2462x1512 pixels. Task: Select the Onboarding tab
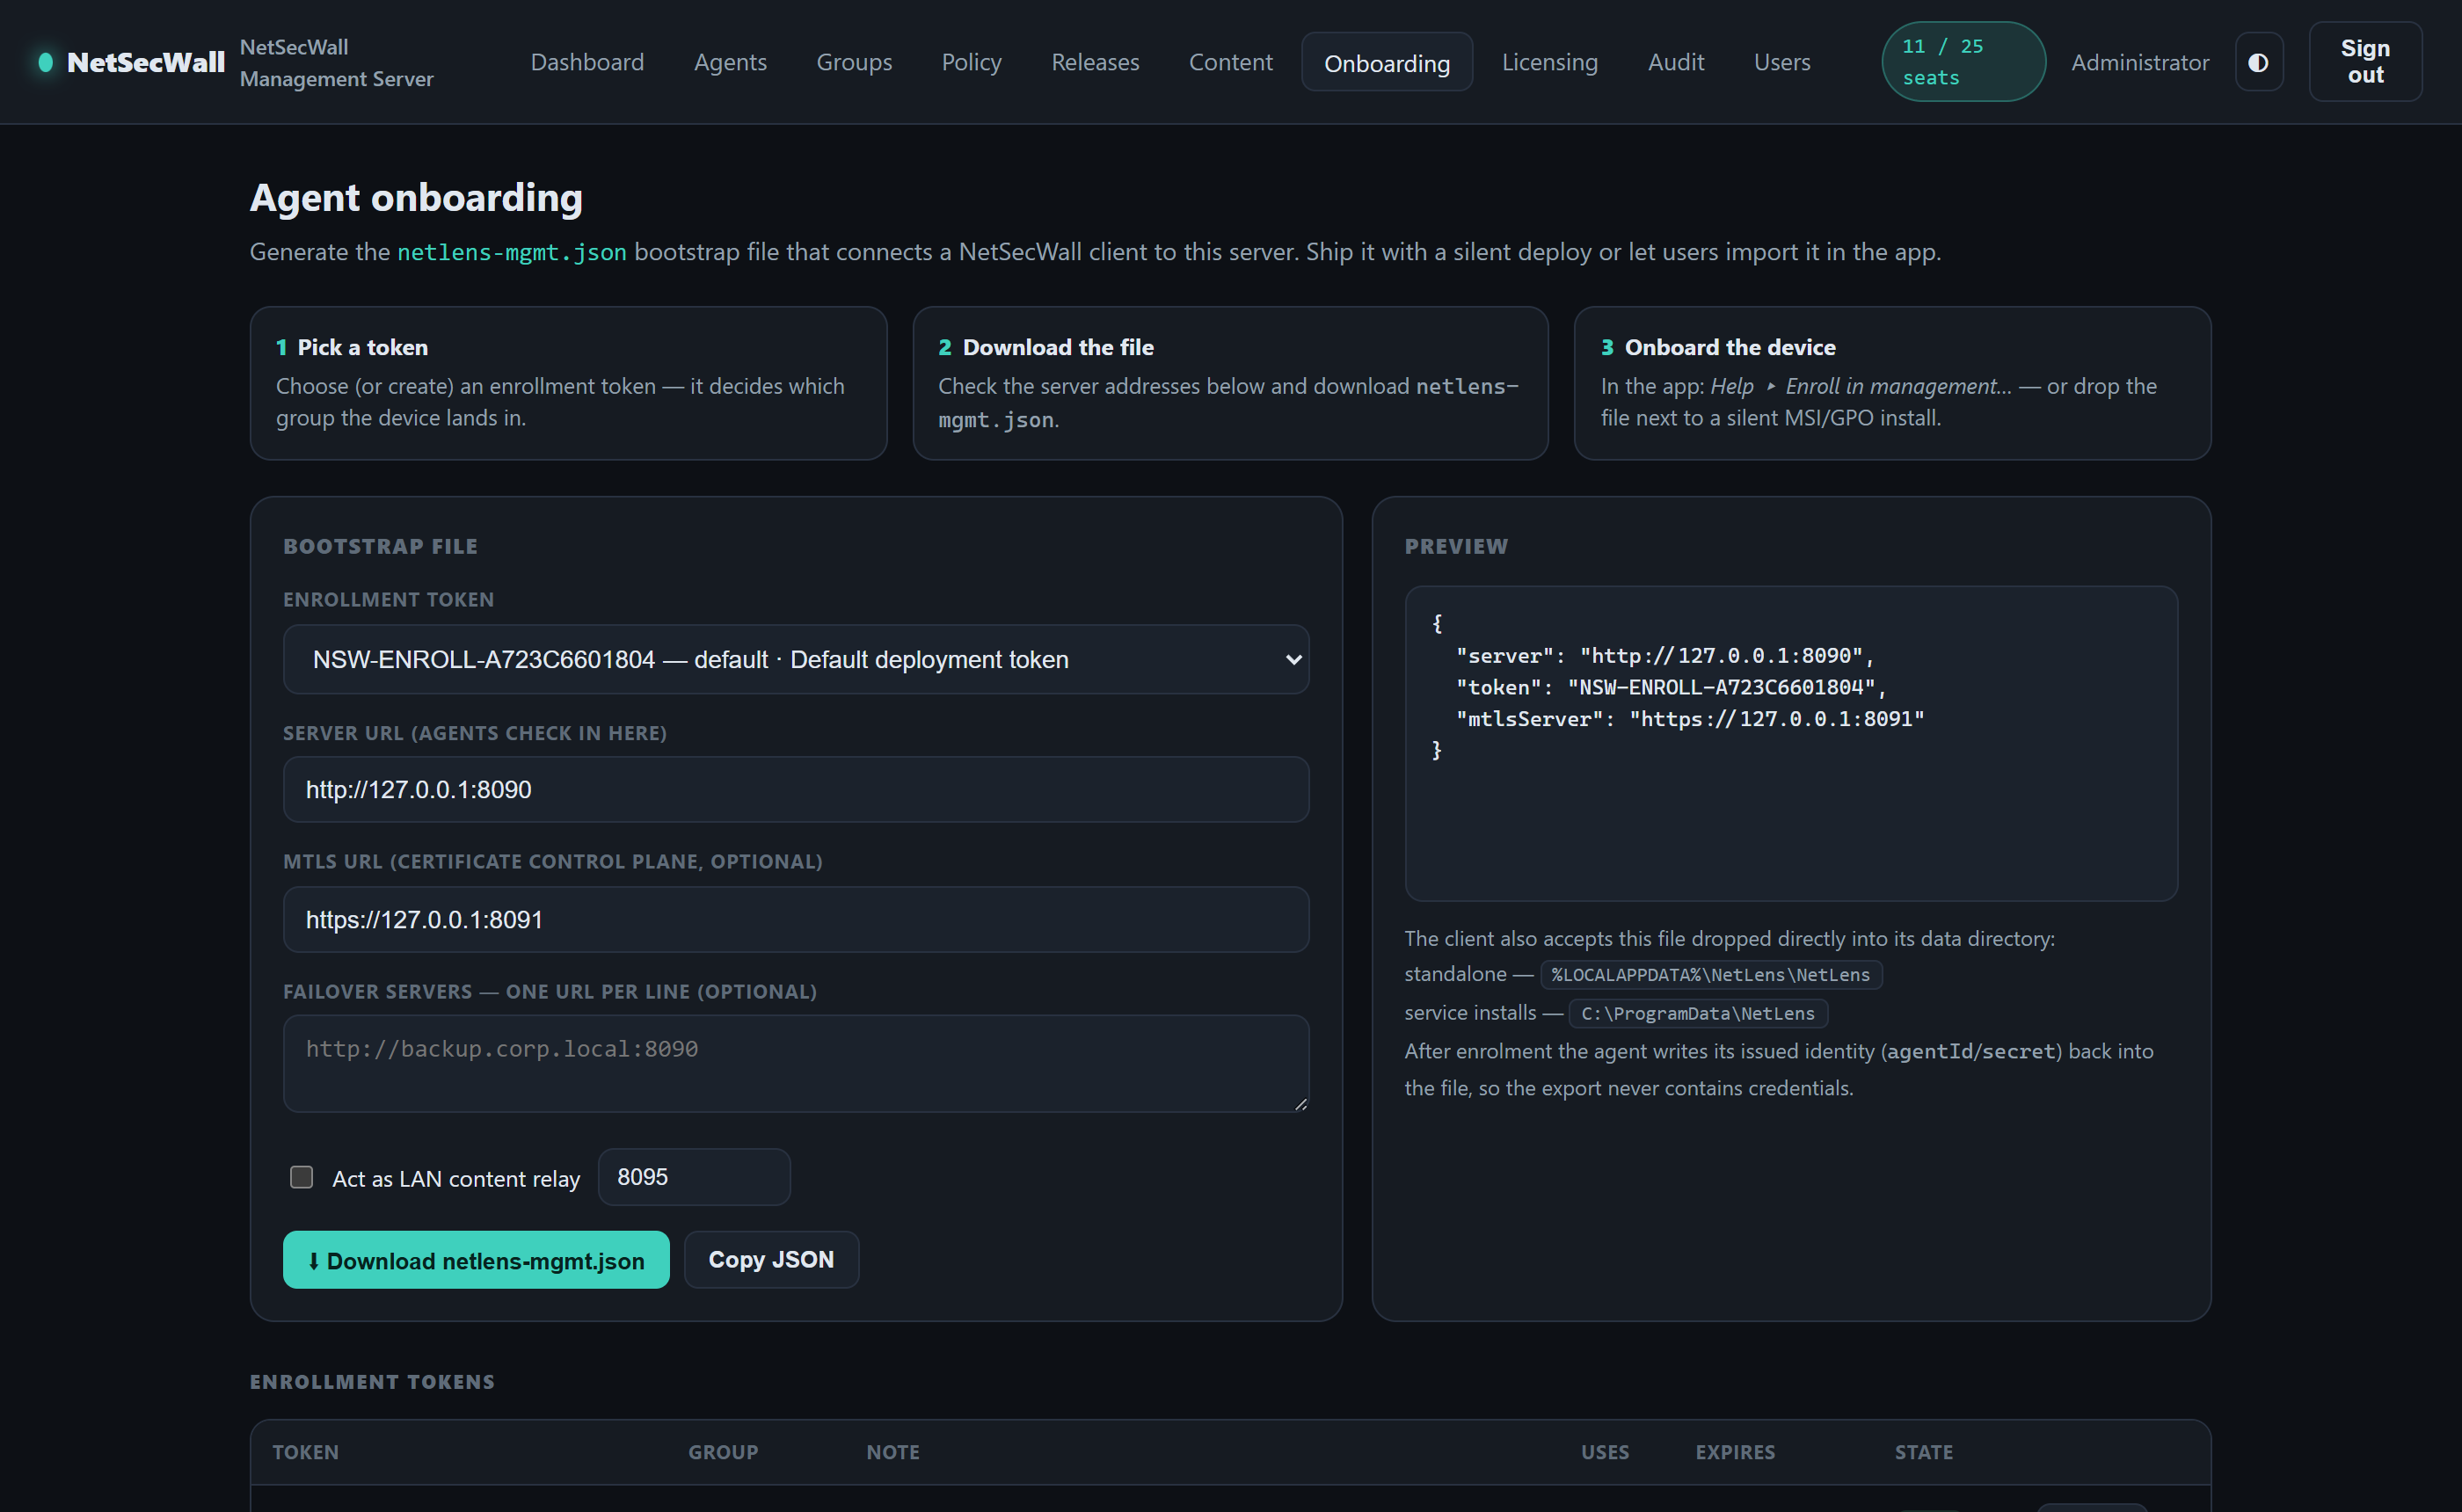[1387, 62]
